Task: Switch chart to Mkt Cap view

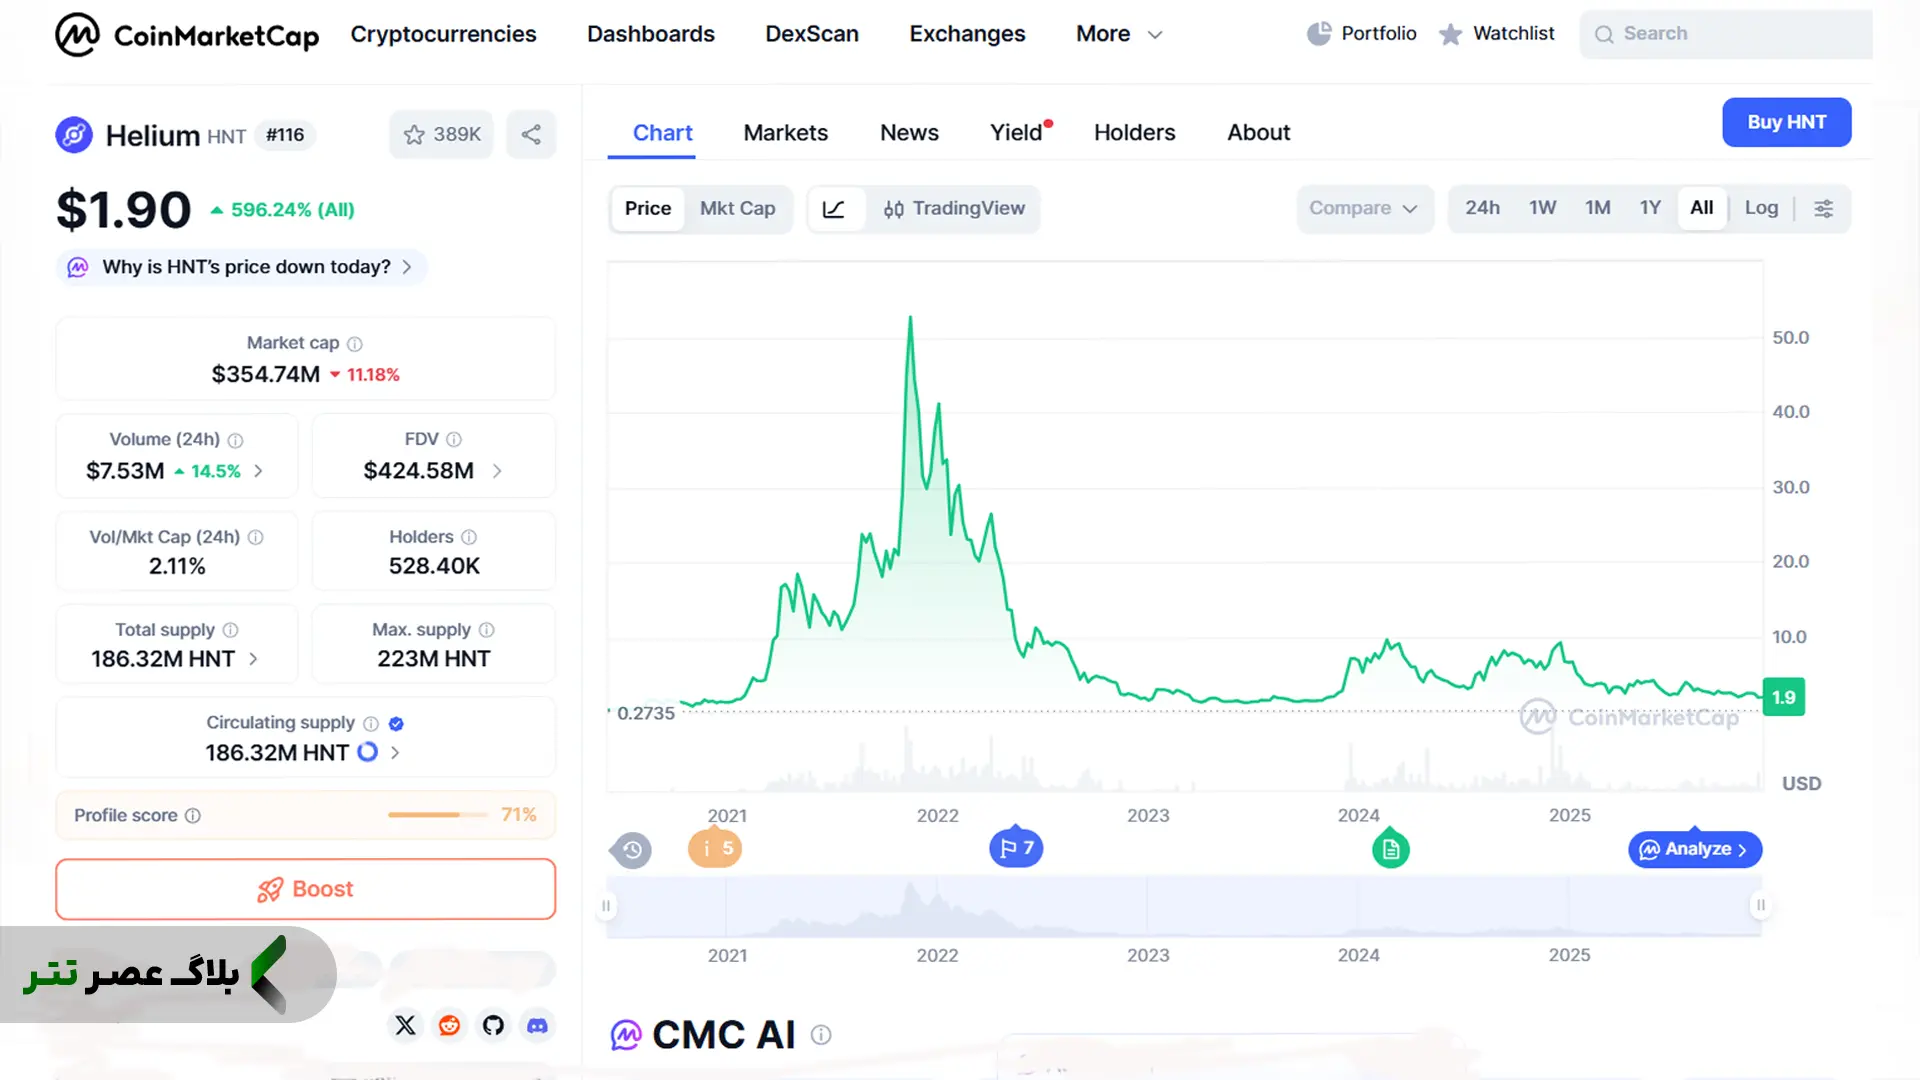Action: 737,208
